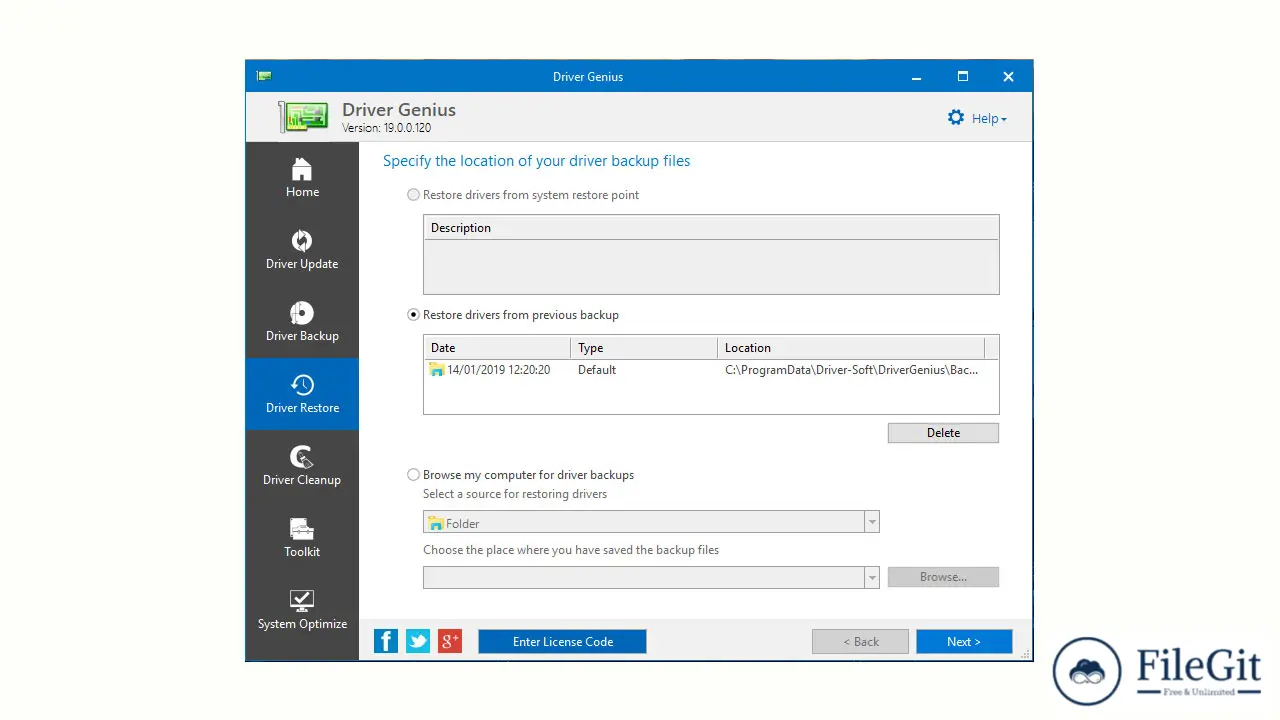Click the Folder source combo box field

[644, 522]
